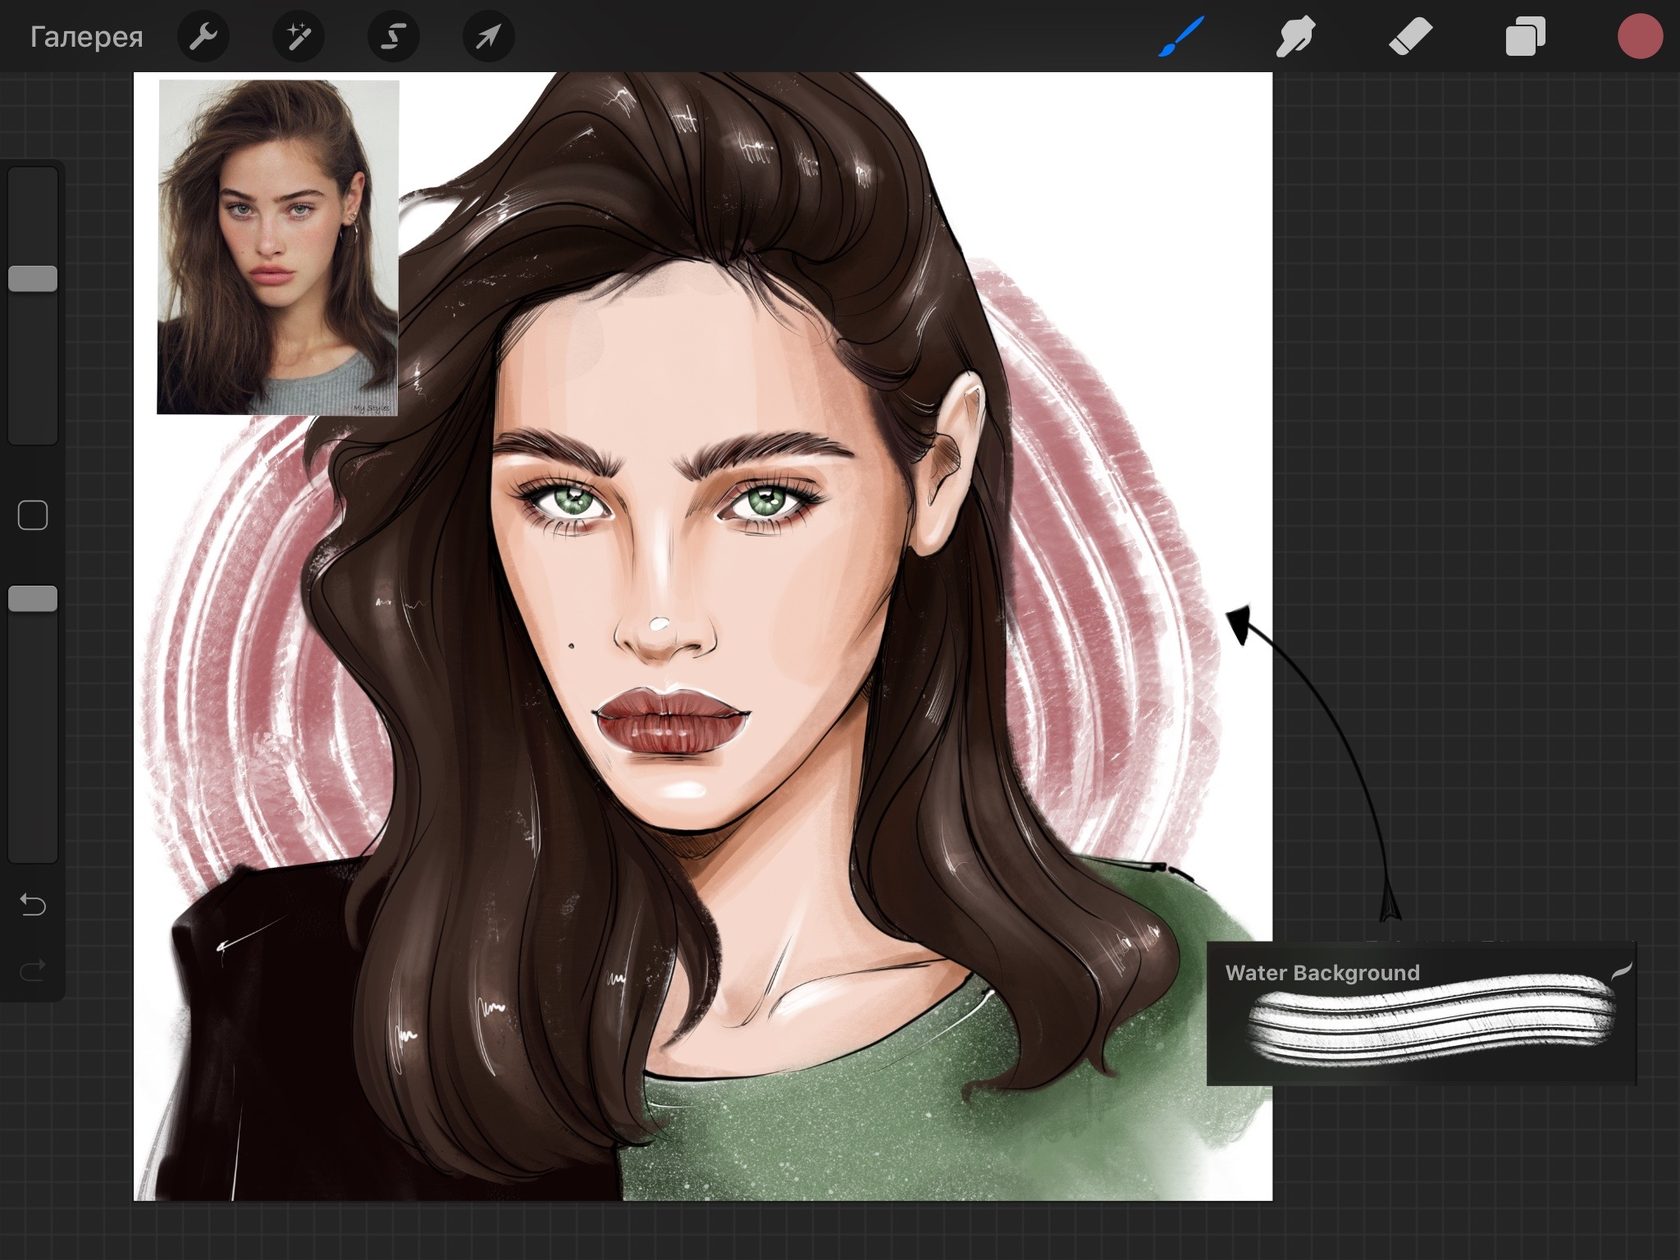Viewport: 1680px width, 1260px height.
Task: Open the Adjustments magic wand menu
Action: [x=298, y=37]
